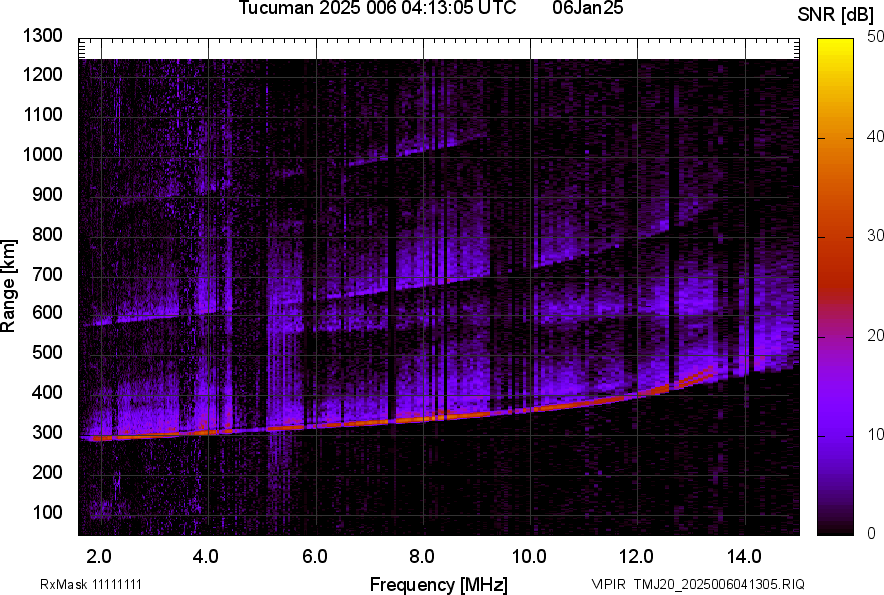Click the 2.0 MHz frequency tick label
This screenshot has height=595, width=884.
(99, 555)
